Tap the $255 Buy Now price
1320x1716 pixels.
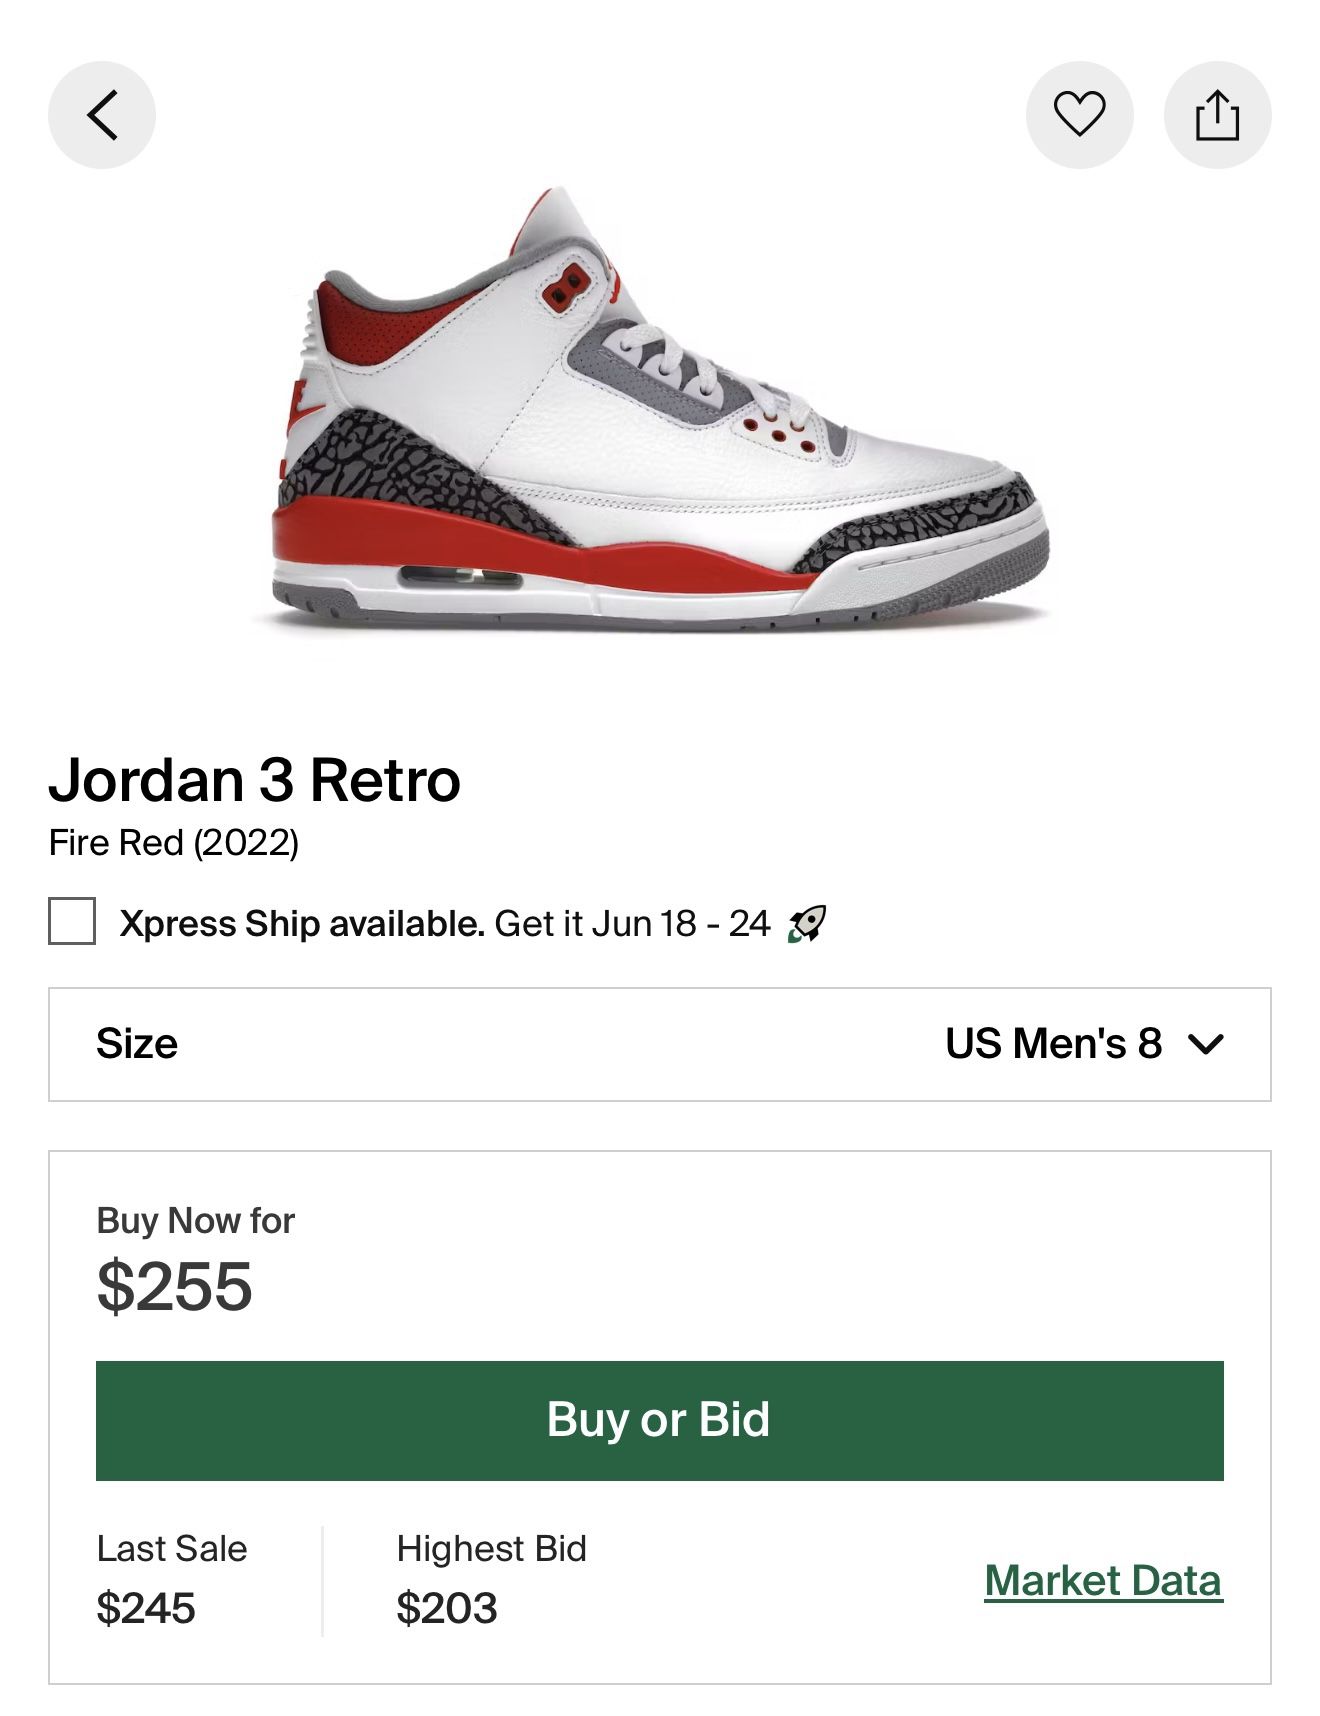click(x=175, y=1286)
